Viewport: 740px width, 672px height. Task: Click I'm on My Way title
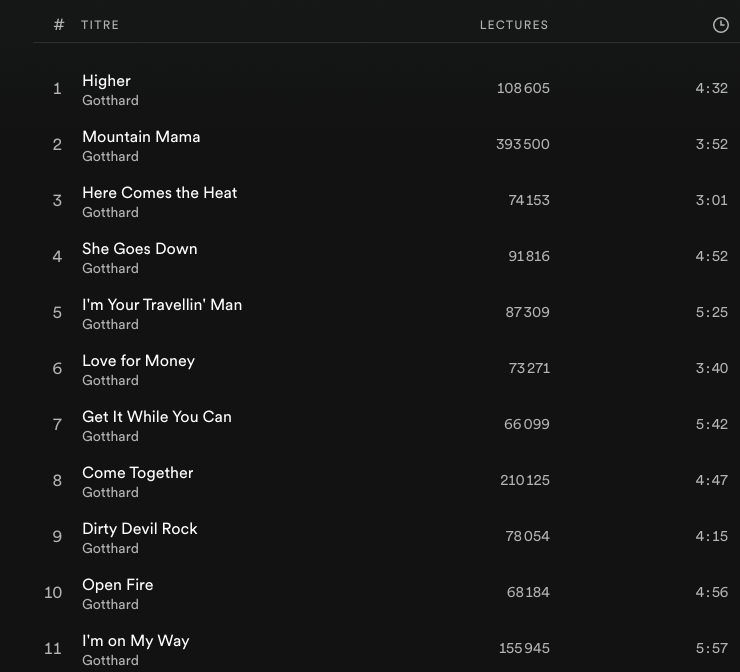click(136, 641)
